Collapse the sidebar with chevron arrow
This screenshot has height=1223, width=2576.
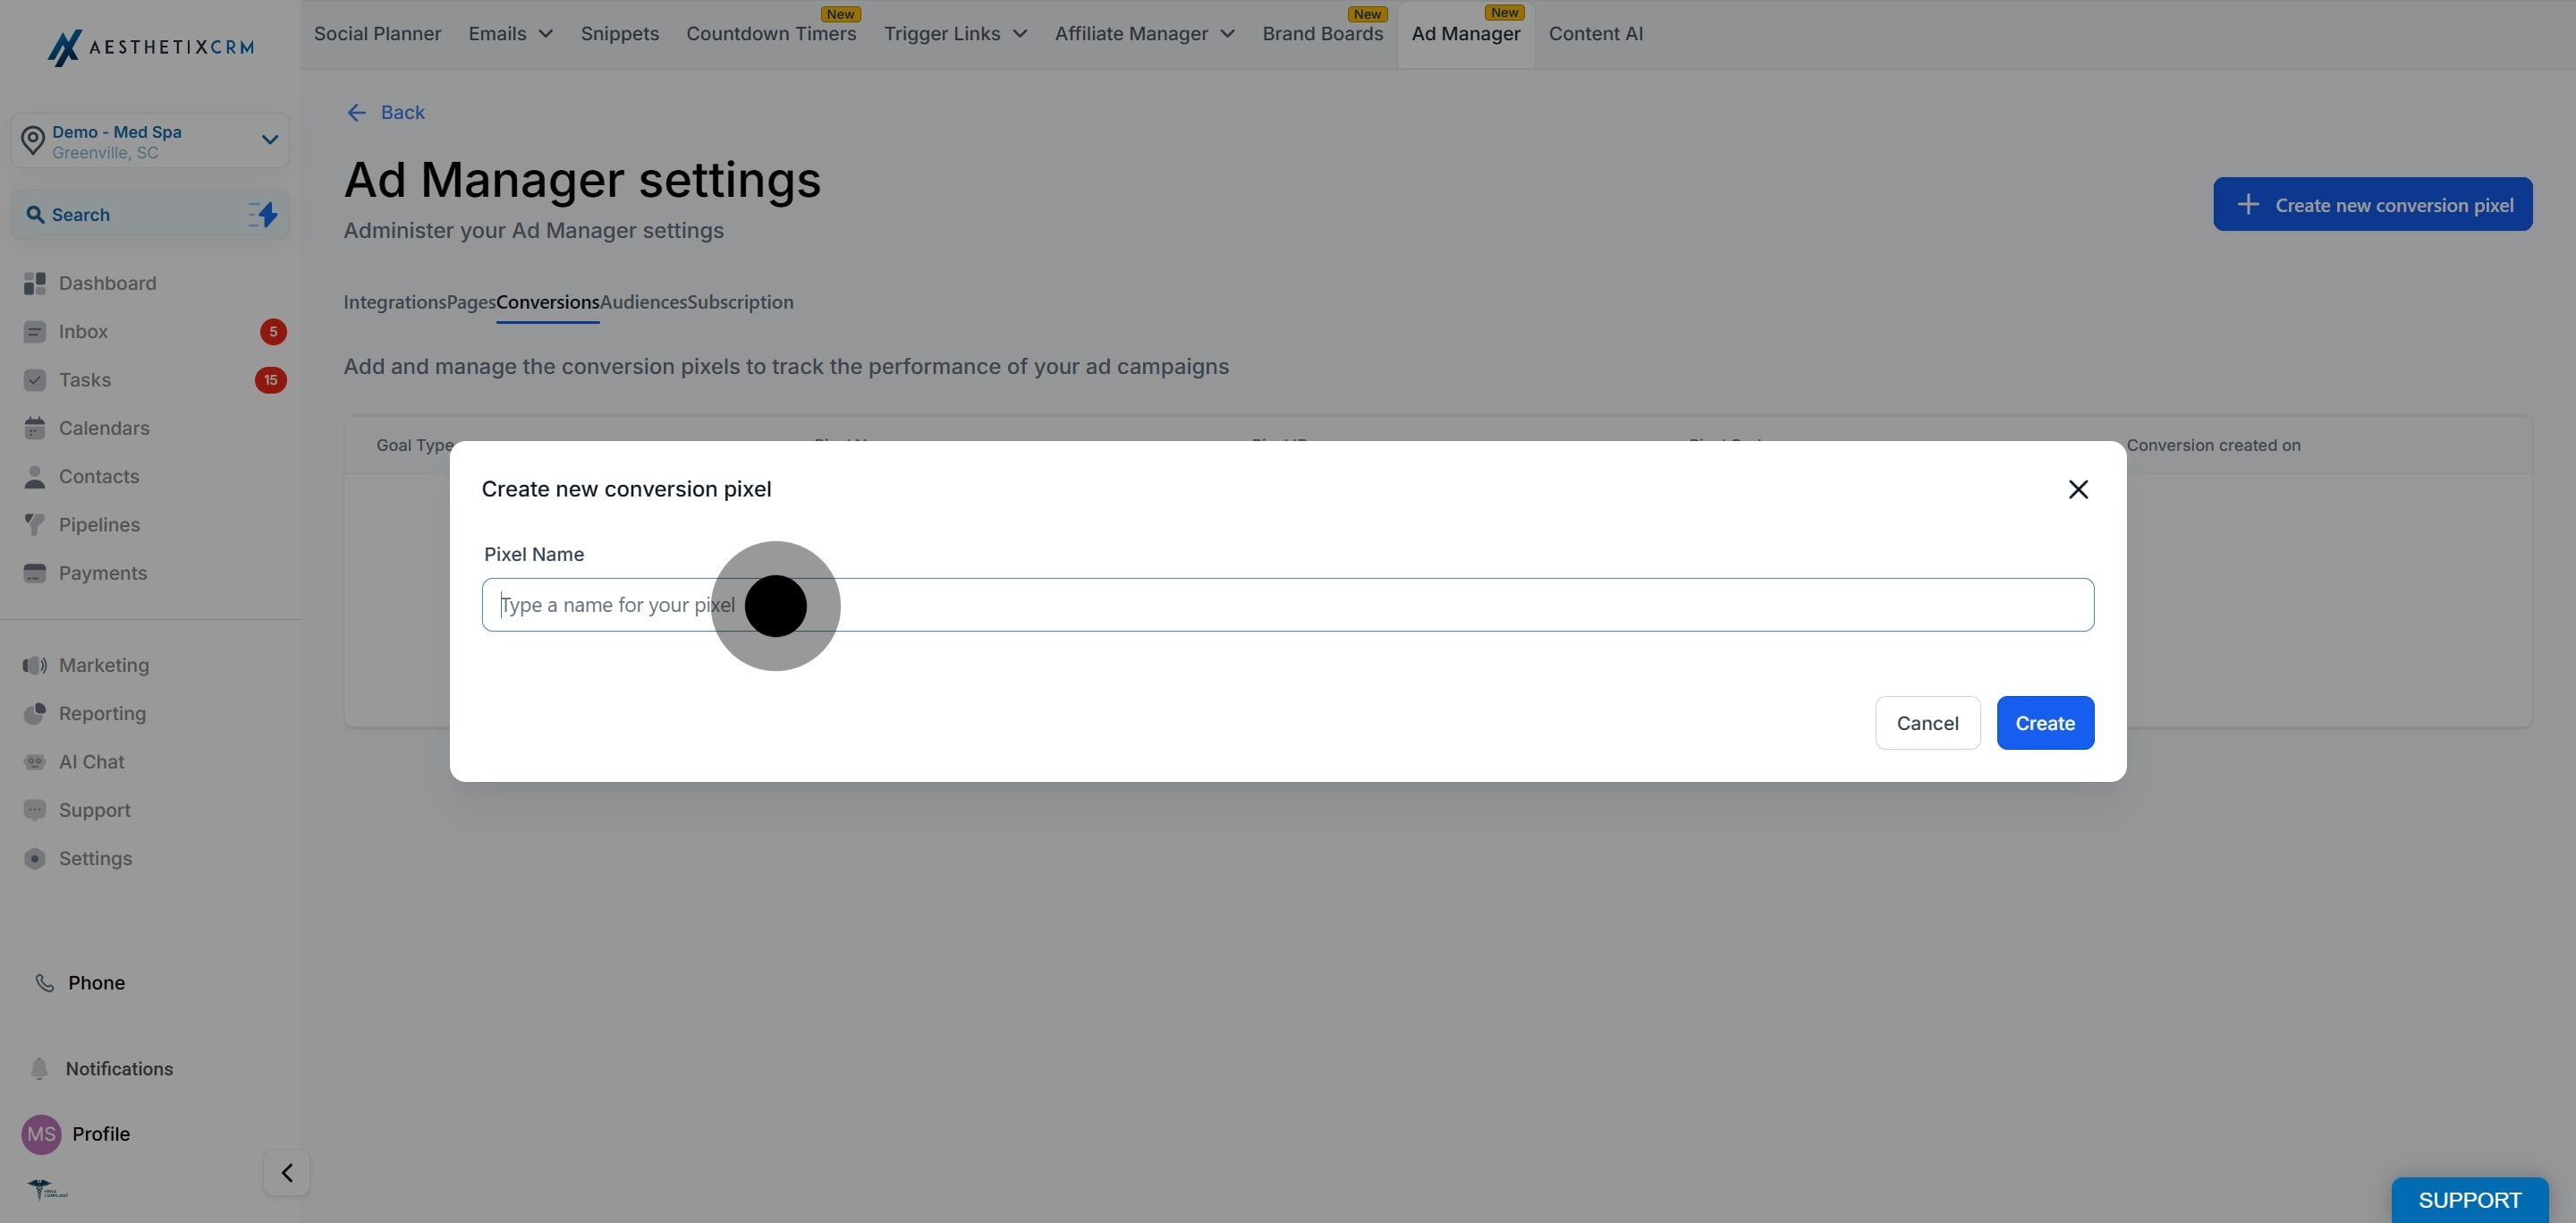click(287, 1173)
